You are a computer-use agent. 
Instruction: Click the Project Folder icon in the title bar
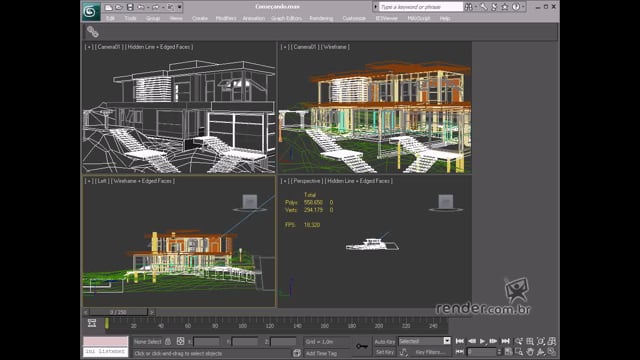(170, 7)
